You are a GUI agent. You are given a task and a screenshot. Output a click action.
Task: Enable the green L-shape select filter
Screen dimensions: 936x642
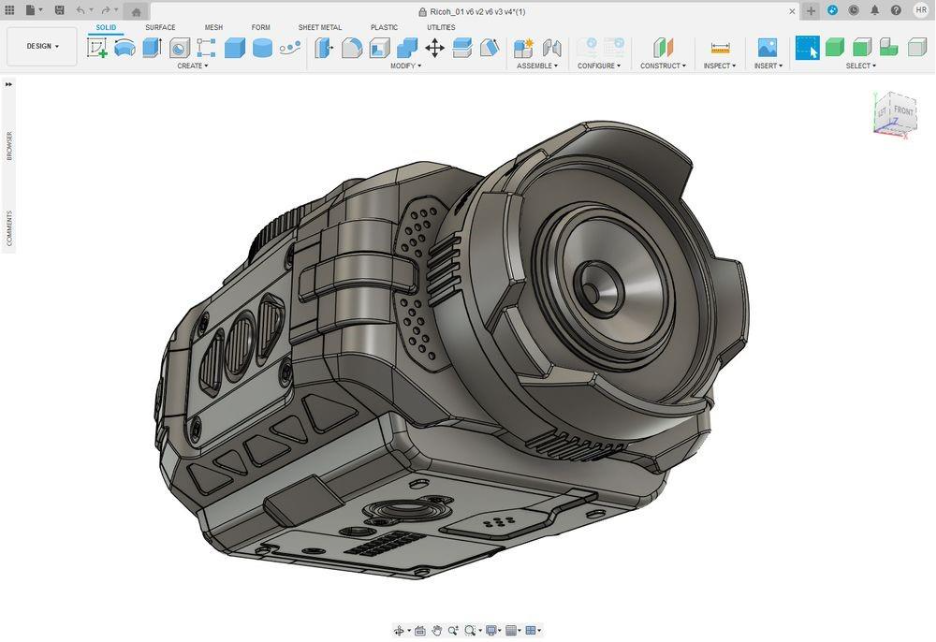tap(889, 48)
